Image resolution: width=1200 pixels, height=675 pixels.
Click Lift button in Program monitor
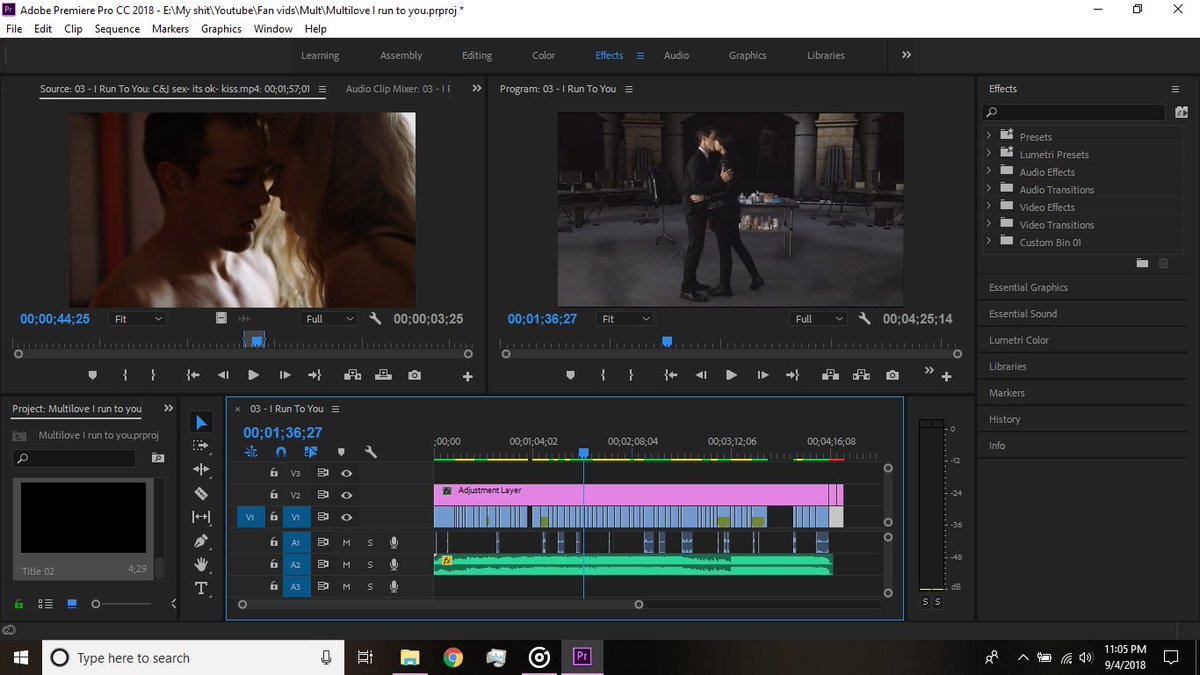click(830, 375)
